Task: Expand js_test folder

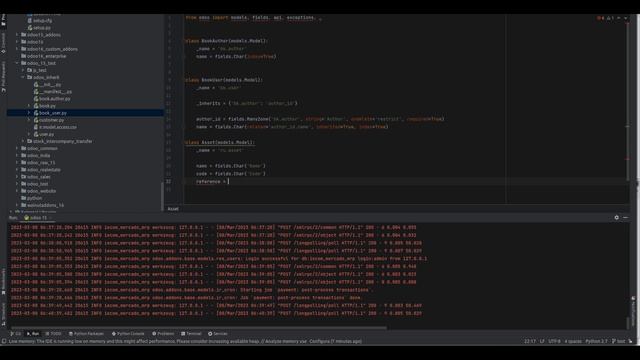Action: [23, 70]
